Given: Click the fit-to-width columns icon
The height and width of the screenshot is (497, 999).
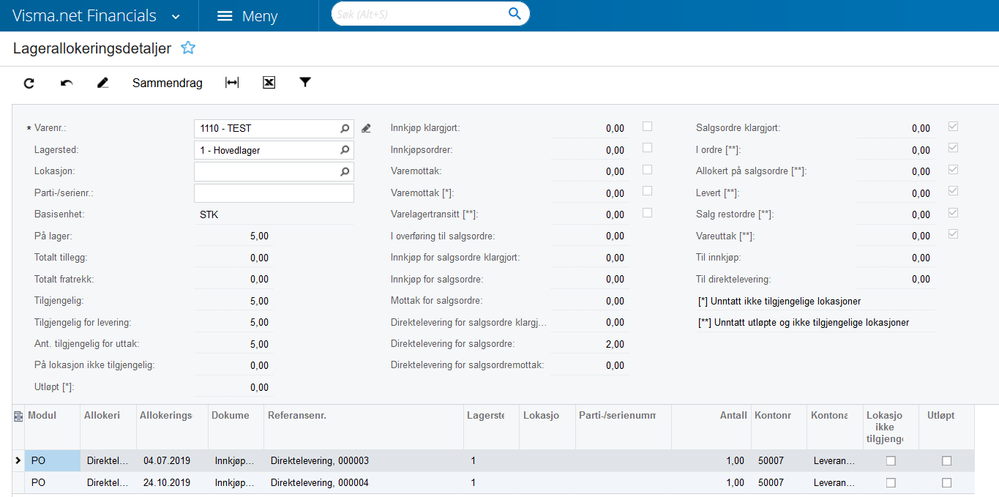Looking at the screenshot, I should click(x=232, y=83).
